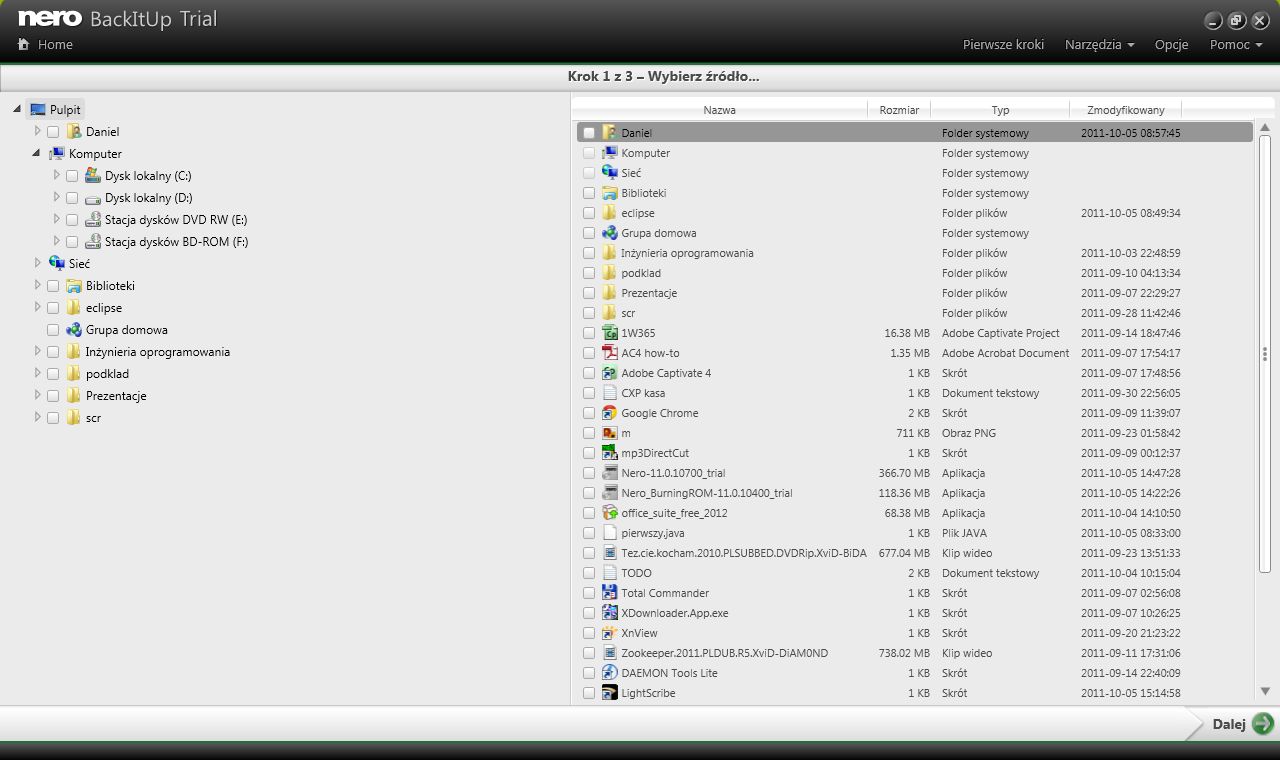The width and height of the screenshot is (1280, 760).
Task: Click the mp3DirectCut shortcut icon
Action: coord(610,453)
